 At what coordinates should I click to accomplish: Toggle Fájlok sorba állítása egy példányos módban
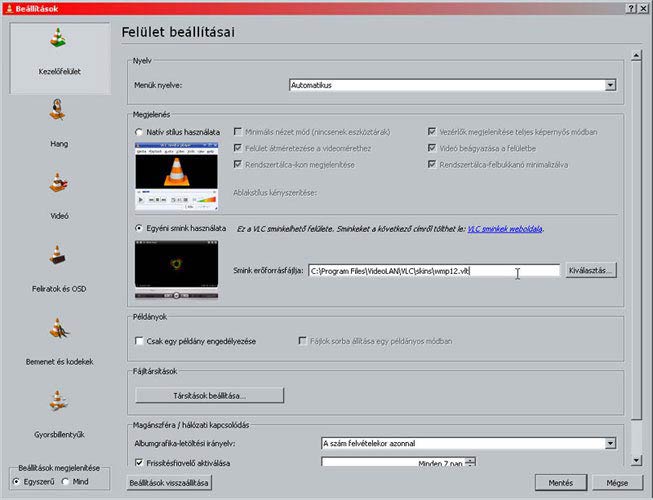tap(302, 341)
